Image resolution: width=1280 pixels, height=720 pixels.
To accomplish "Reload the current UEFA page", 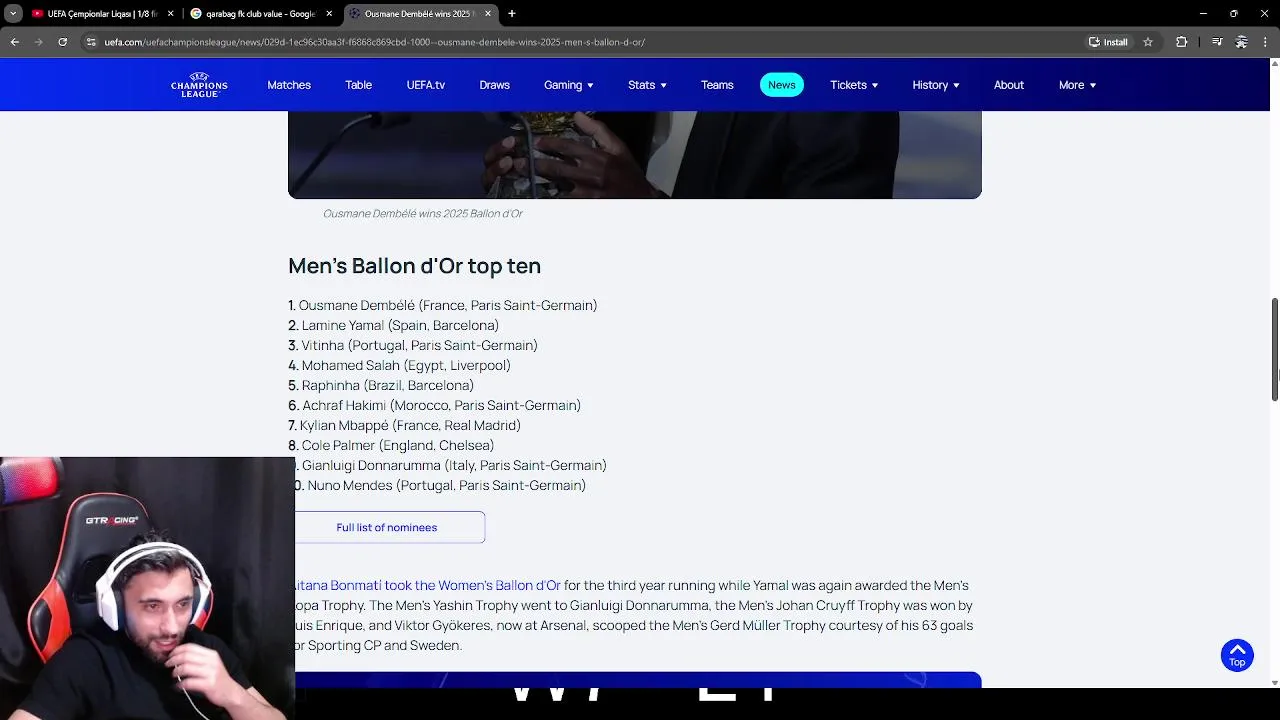I will [x=62, y=42].
